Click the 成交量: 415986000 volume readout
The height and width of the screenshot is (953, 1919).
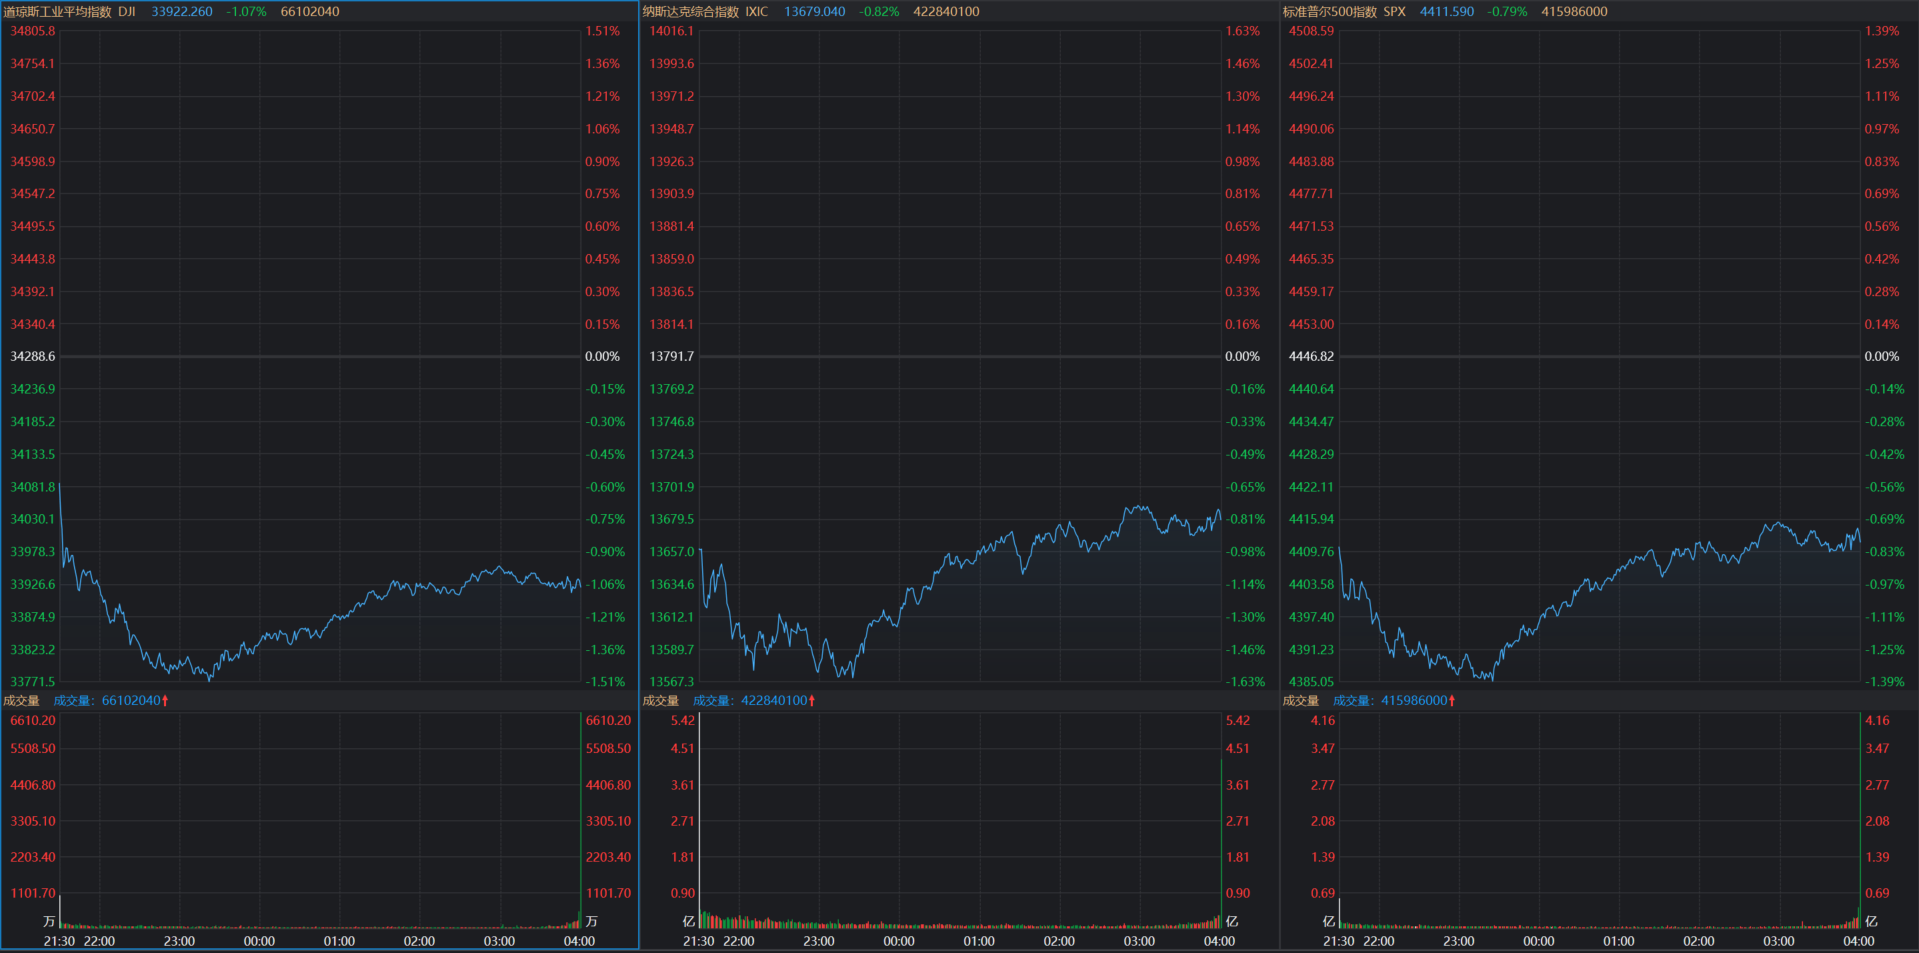tap(1390, 701)
